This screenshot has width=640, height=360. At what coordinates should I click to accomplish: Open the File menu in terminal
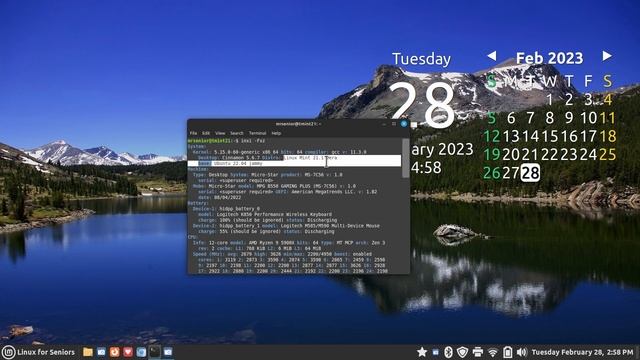[x=193, y=133]
